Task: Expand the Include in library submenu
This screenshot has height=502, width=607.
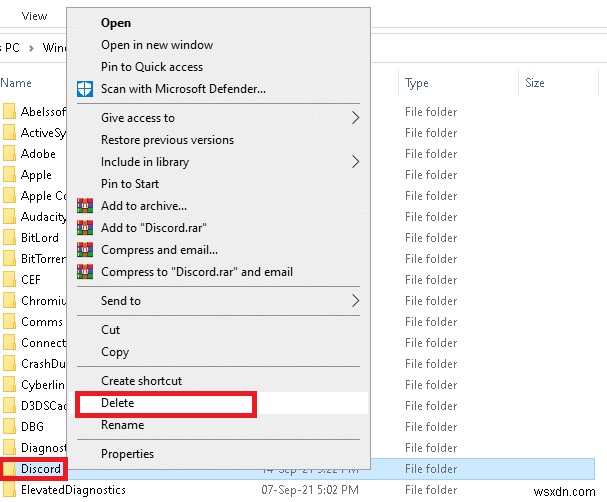Action: tap(355, 162)
